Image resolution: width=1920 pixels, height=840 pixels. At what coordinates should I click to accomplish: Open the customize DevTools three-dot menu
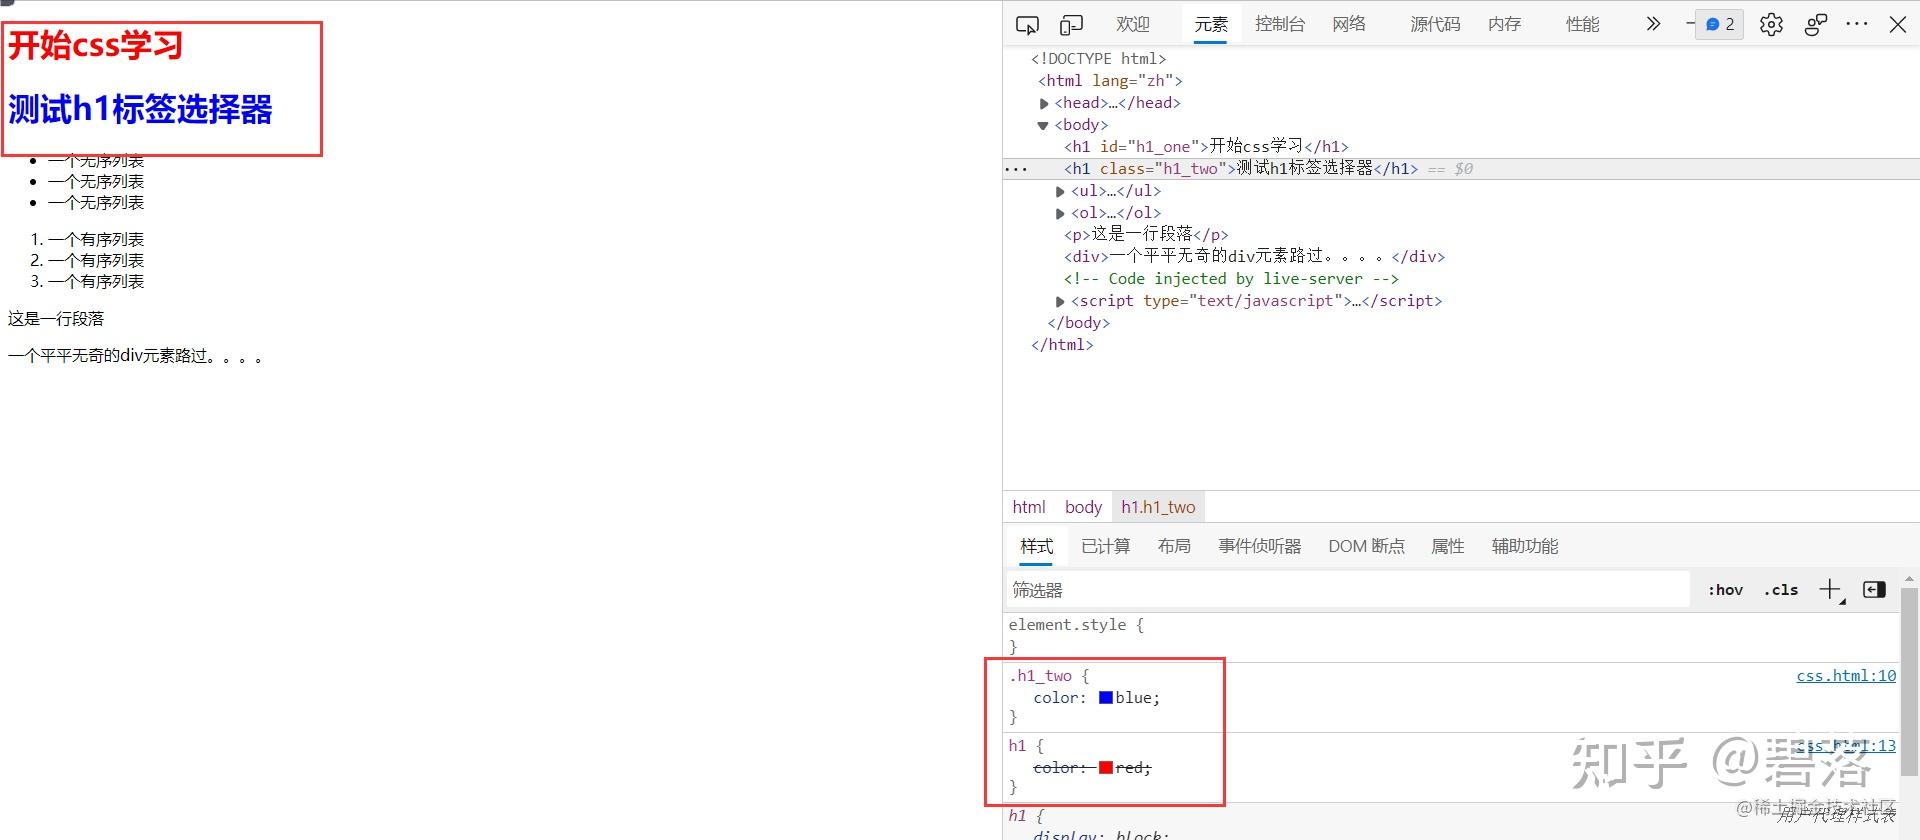coord(1857,24)
